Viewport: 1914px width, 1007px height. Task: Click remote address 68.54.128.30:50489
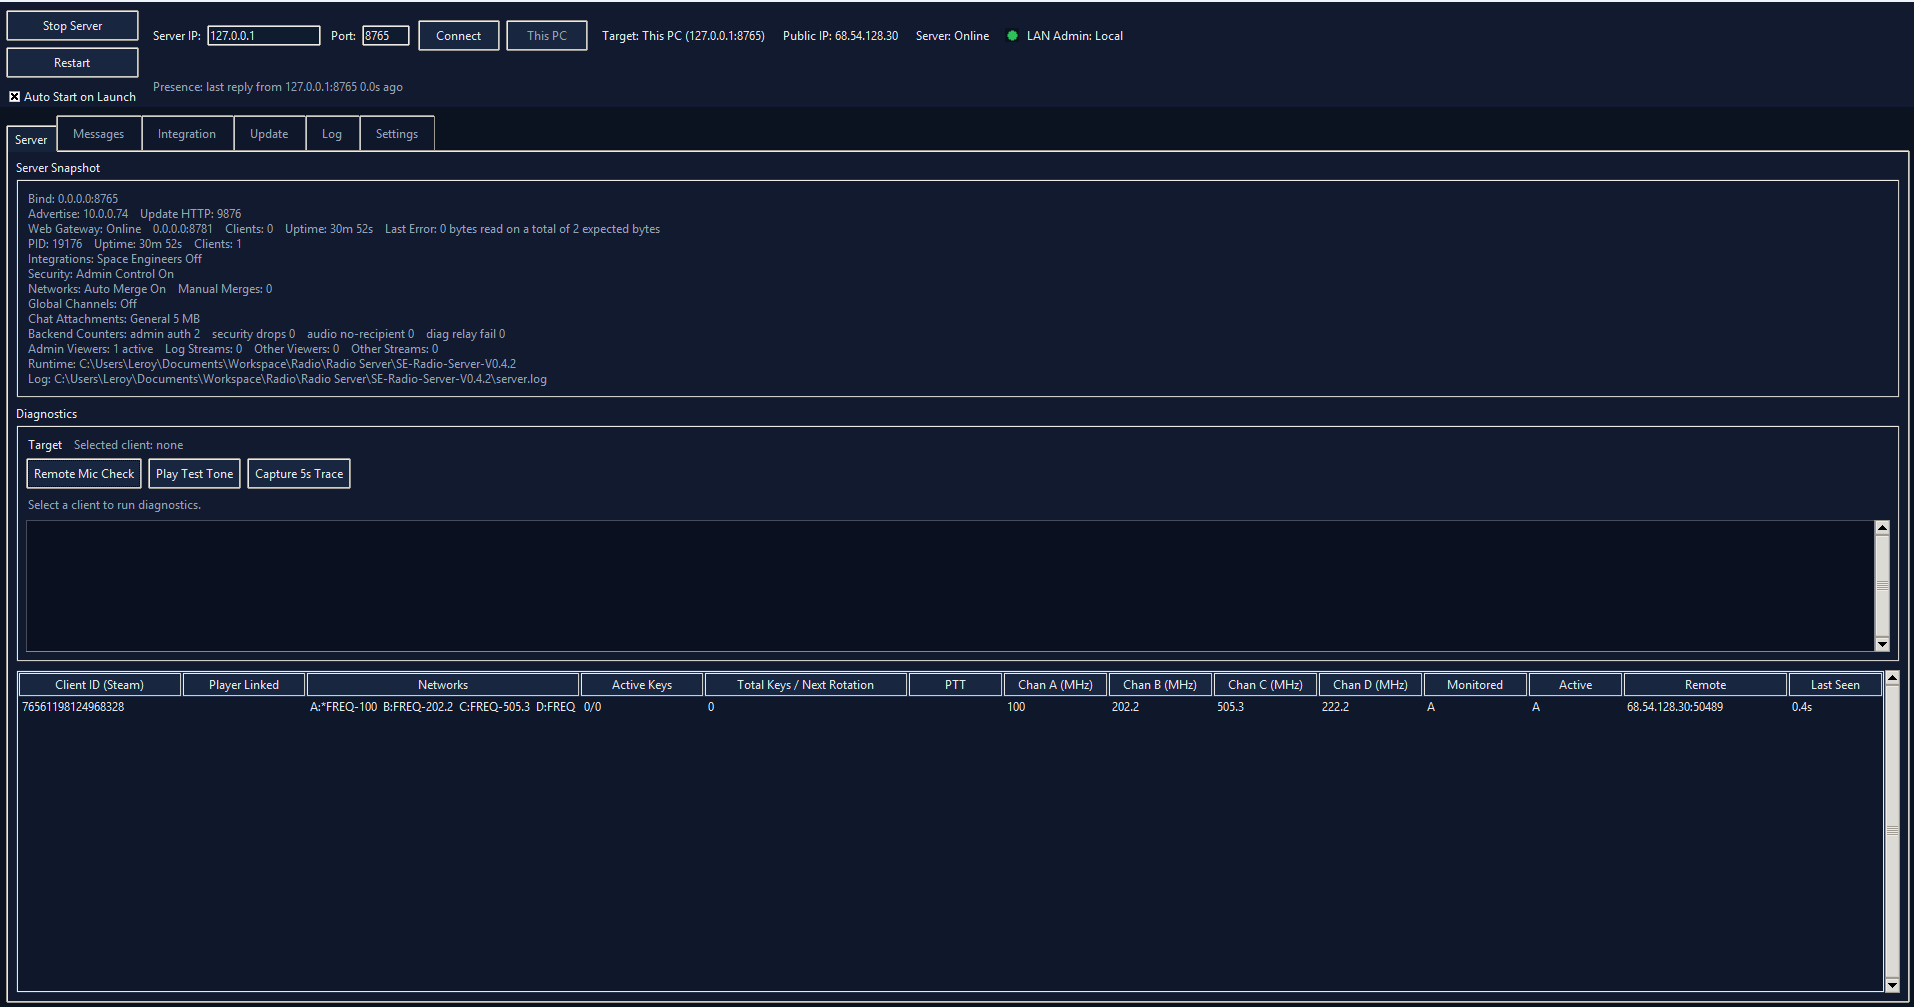pos(1675,707)
